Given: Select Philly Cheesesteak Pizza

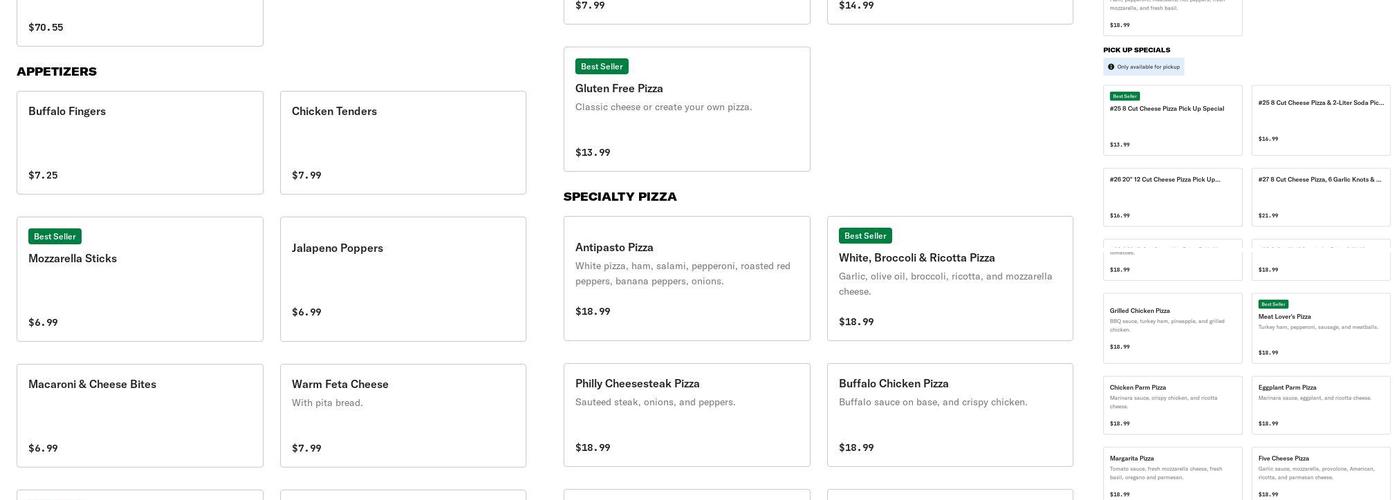Looking at the screenshot, I should (x=686, y=414).
